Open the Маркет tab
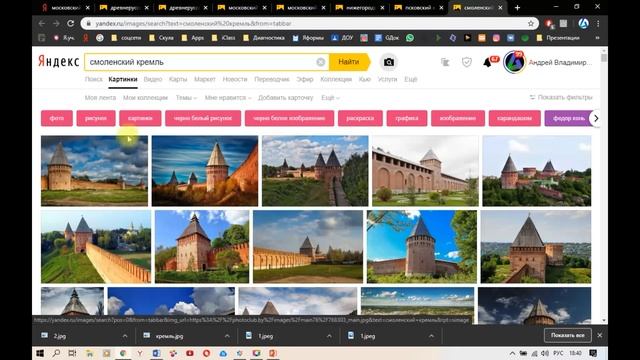Image resolution: width=640 pixels, height=360 pixels. pyautogui.click(x=205, y=79)
